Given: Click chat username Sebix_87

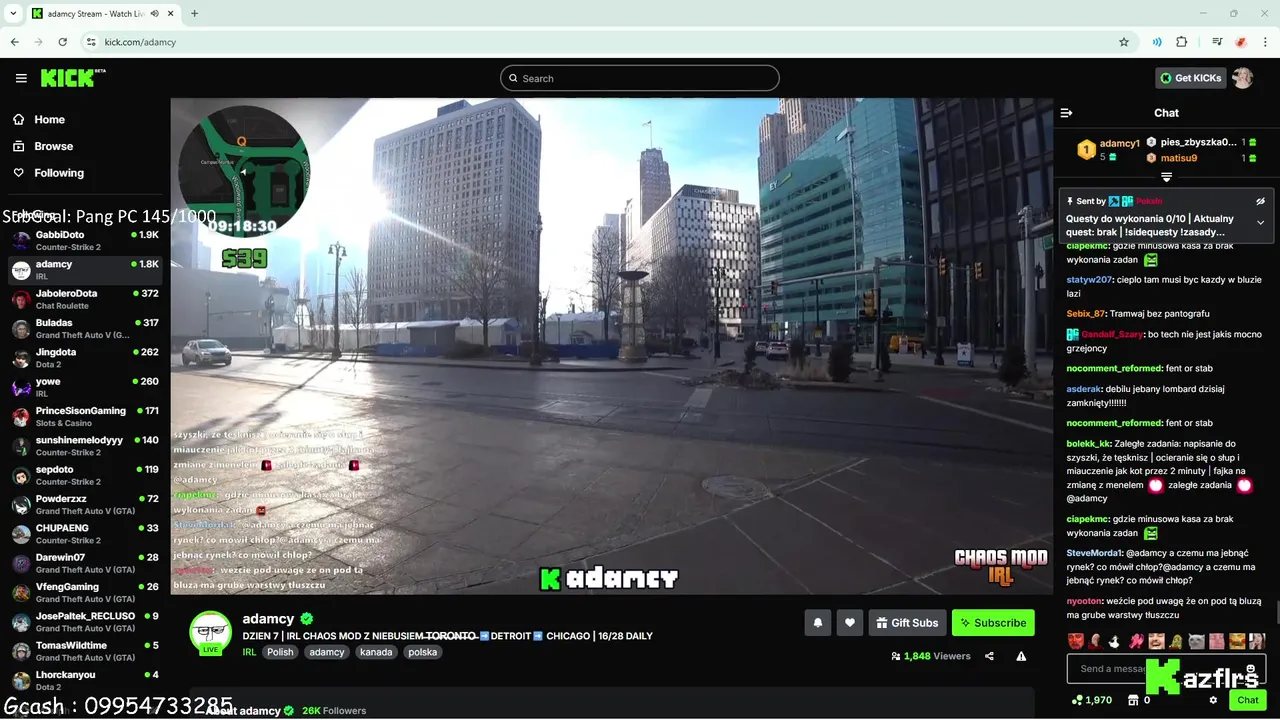Looking at the screenshot, I should pyautogui.click(x=1086, y=314).
